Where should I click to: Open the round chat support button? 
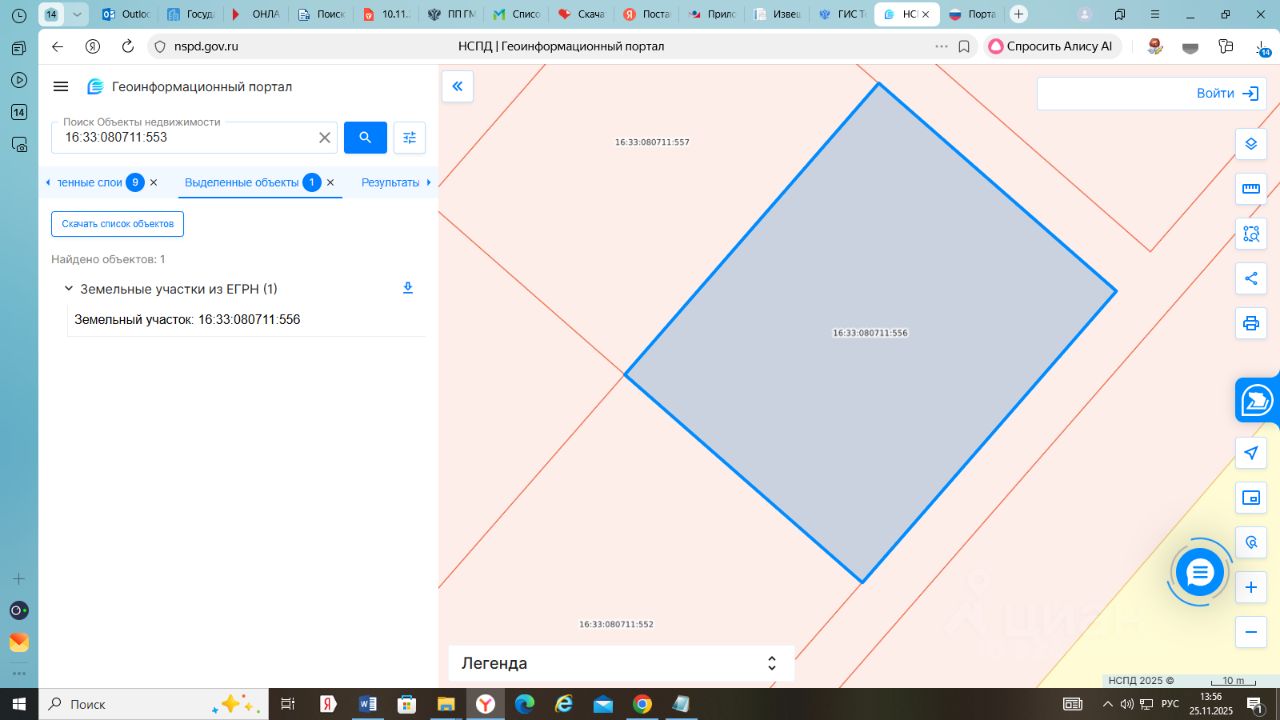(1199, 573)
